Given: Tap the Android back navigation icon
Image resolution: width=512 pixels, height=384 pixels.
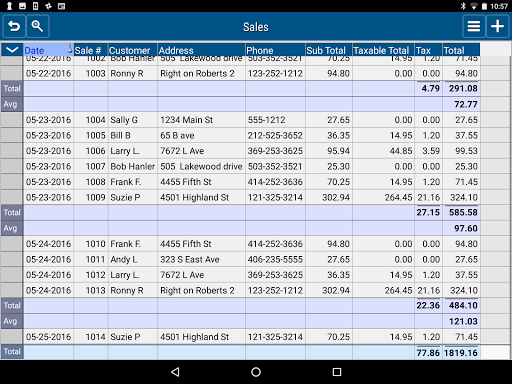Looking at the screenshot, I should [x=175, y=372].
